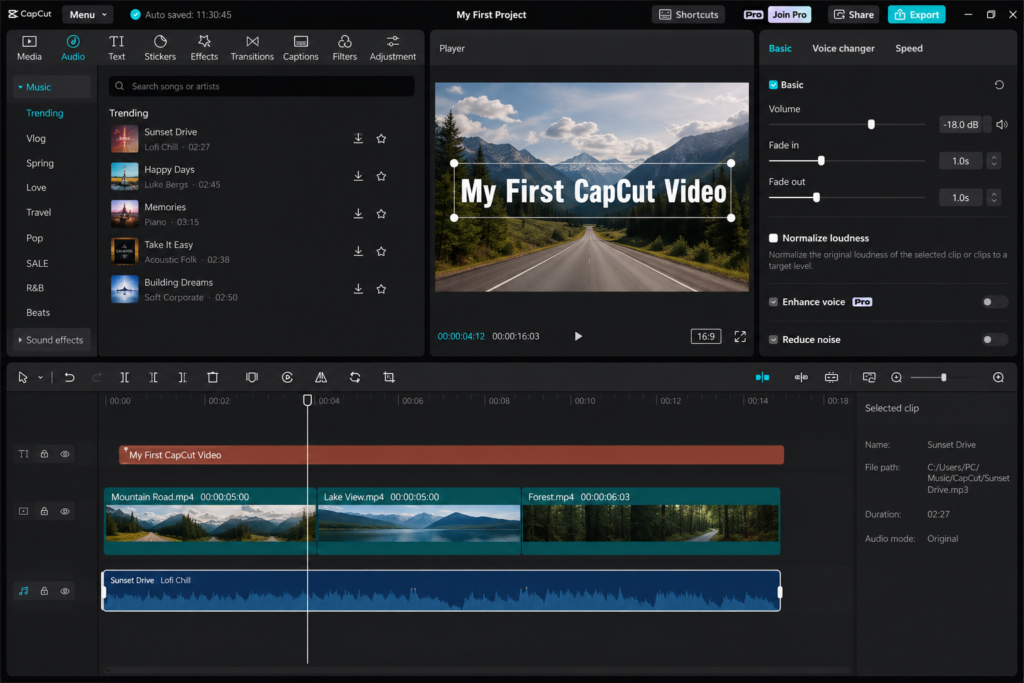Open the Transitions panel
This screenshot has height=683, width=1024.
(x=252, y=48)
